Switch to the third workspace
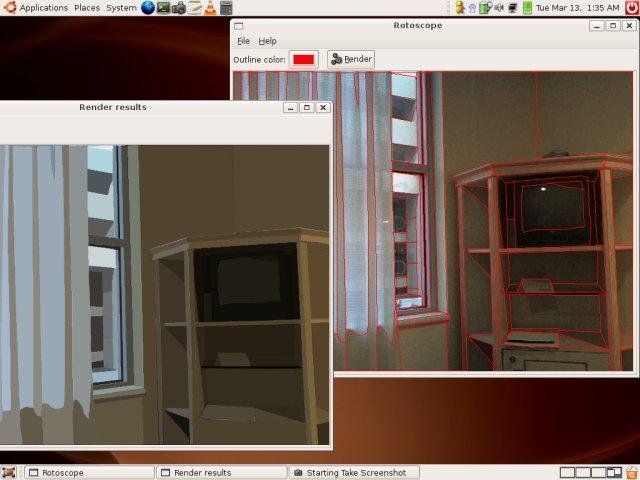The image size is (640, 480). click(x=598, y=473)
